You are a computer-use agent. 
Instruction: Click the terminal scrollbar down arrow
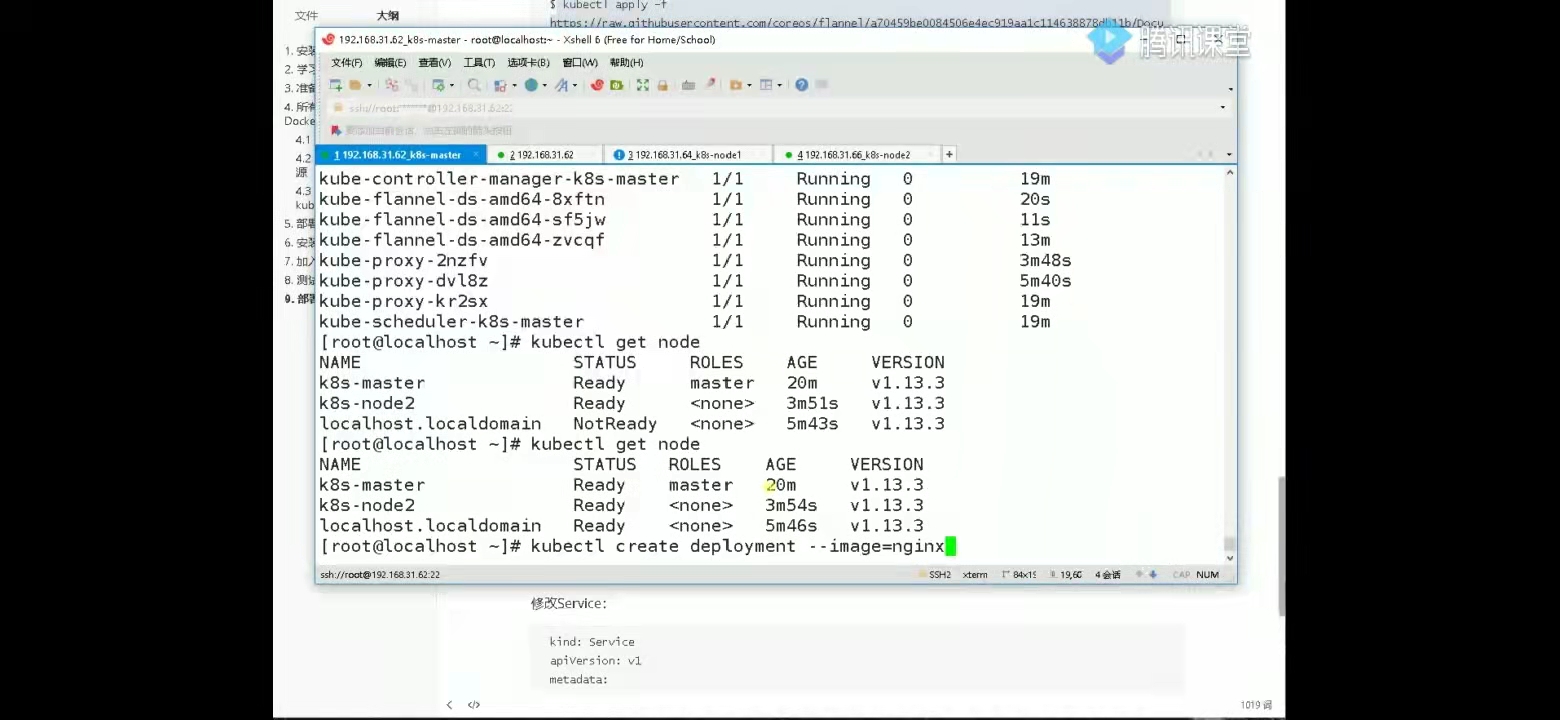[x=1230, y=557]
